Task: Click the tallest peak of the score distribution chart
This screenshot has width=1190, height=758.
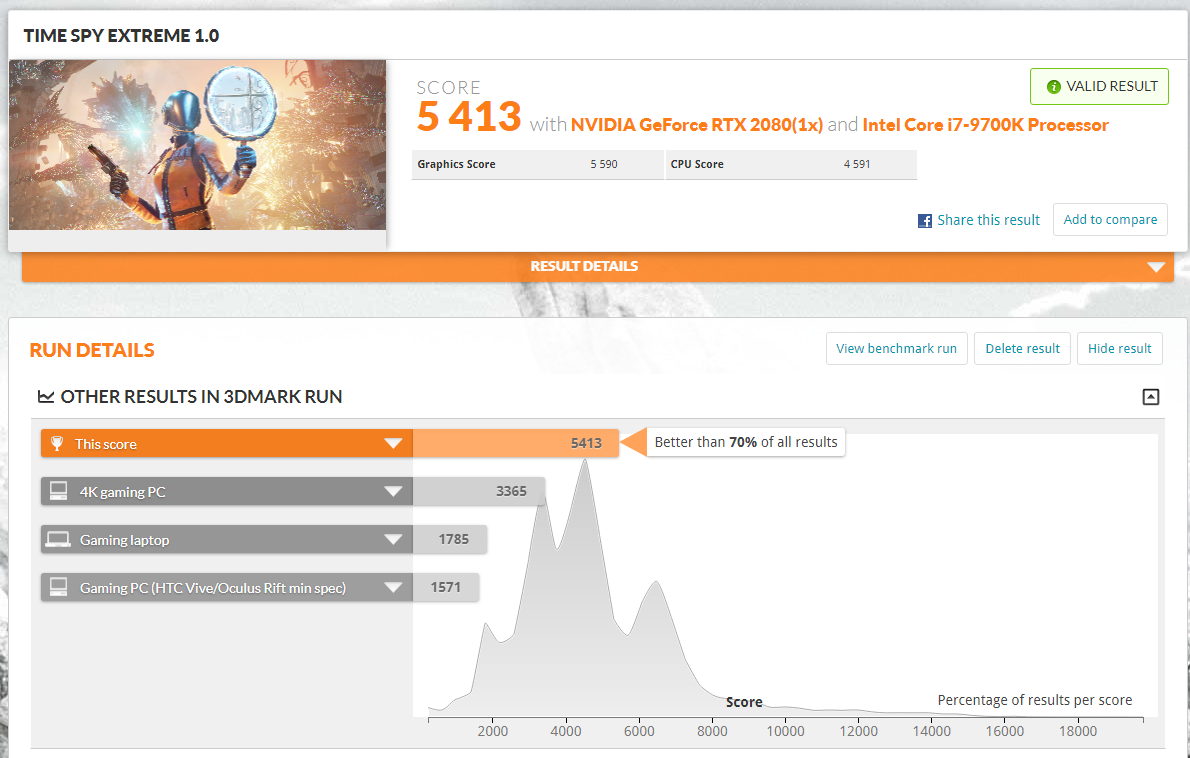Action: [584, 461]
